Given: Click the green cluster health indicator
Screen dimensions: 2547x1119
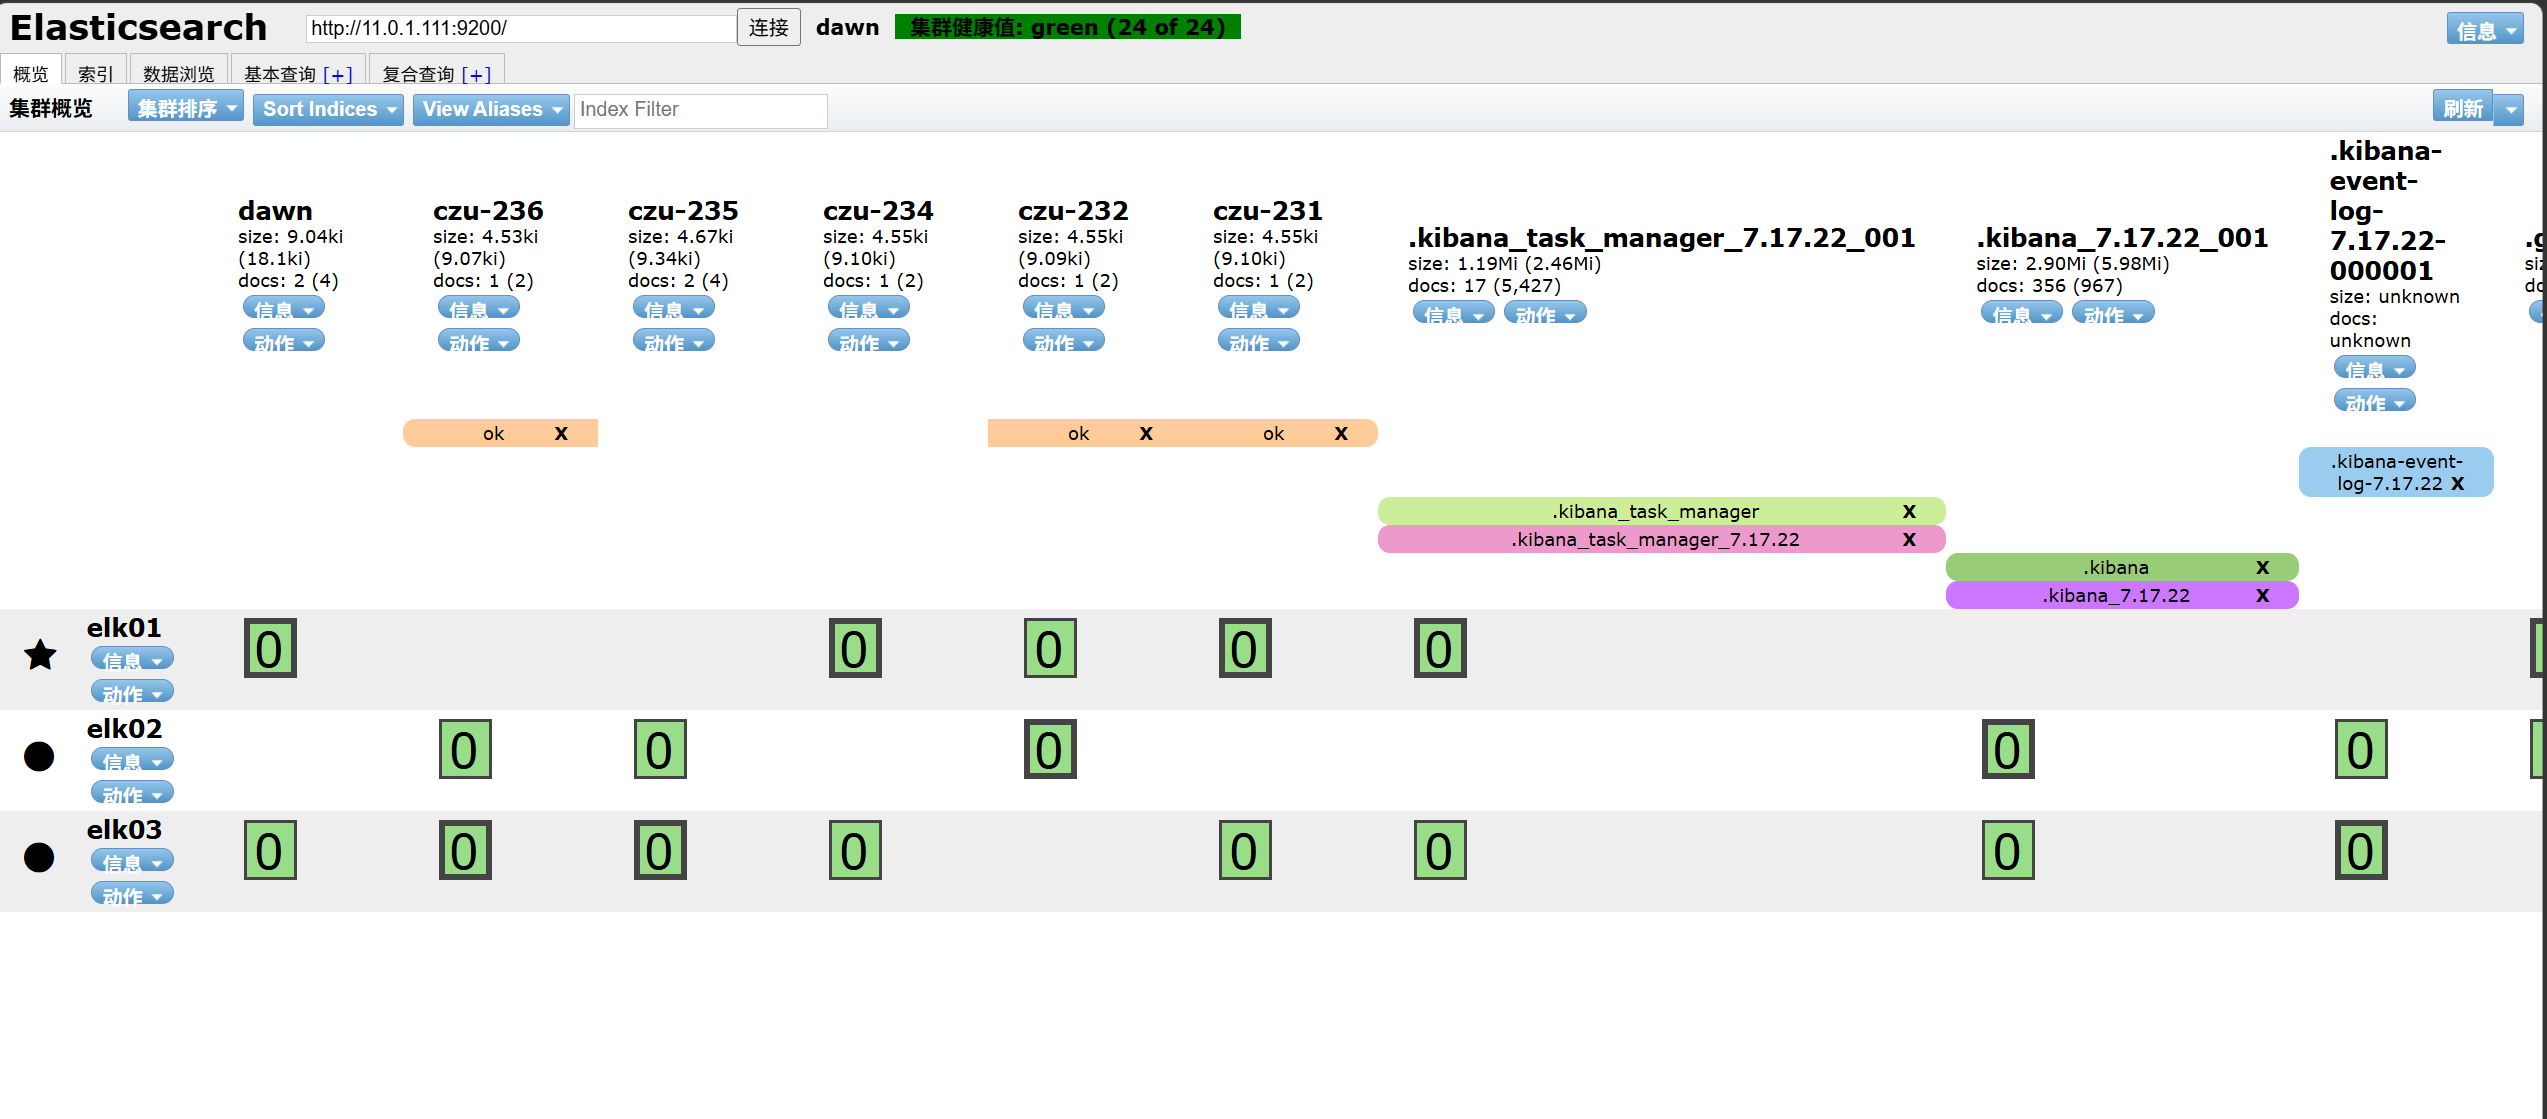Looking at the screenshot, I should [x=1067, y=27].
